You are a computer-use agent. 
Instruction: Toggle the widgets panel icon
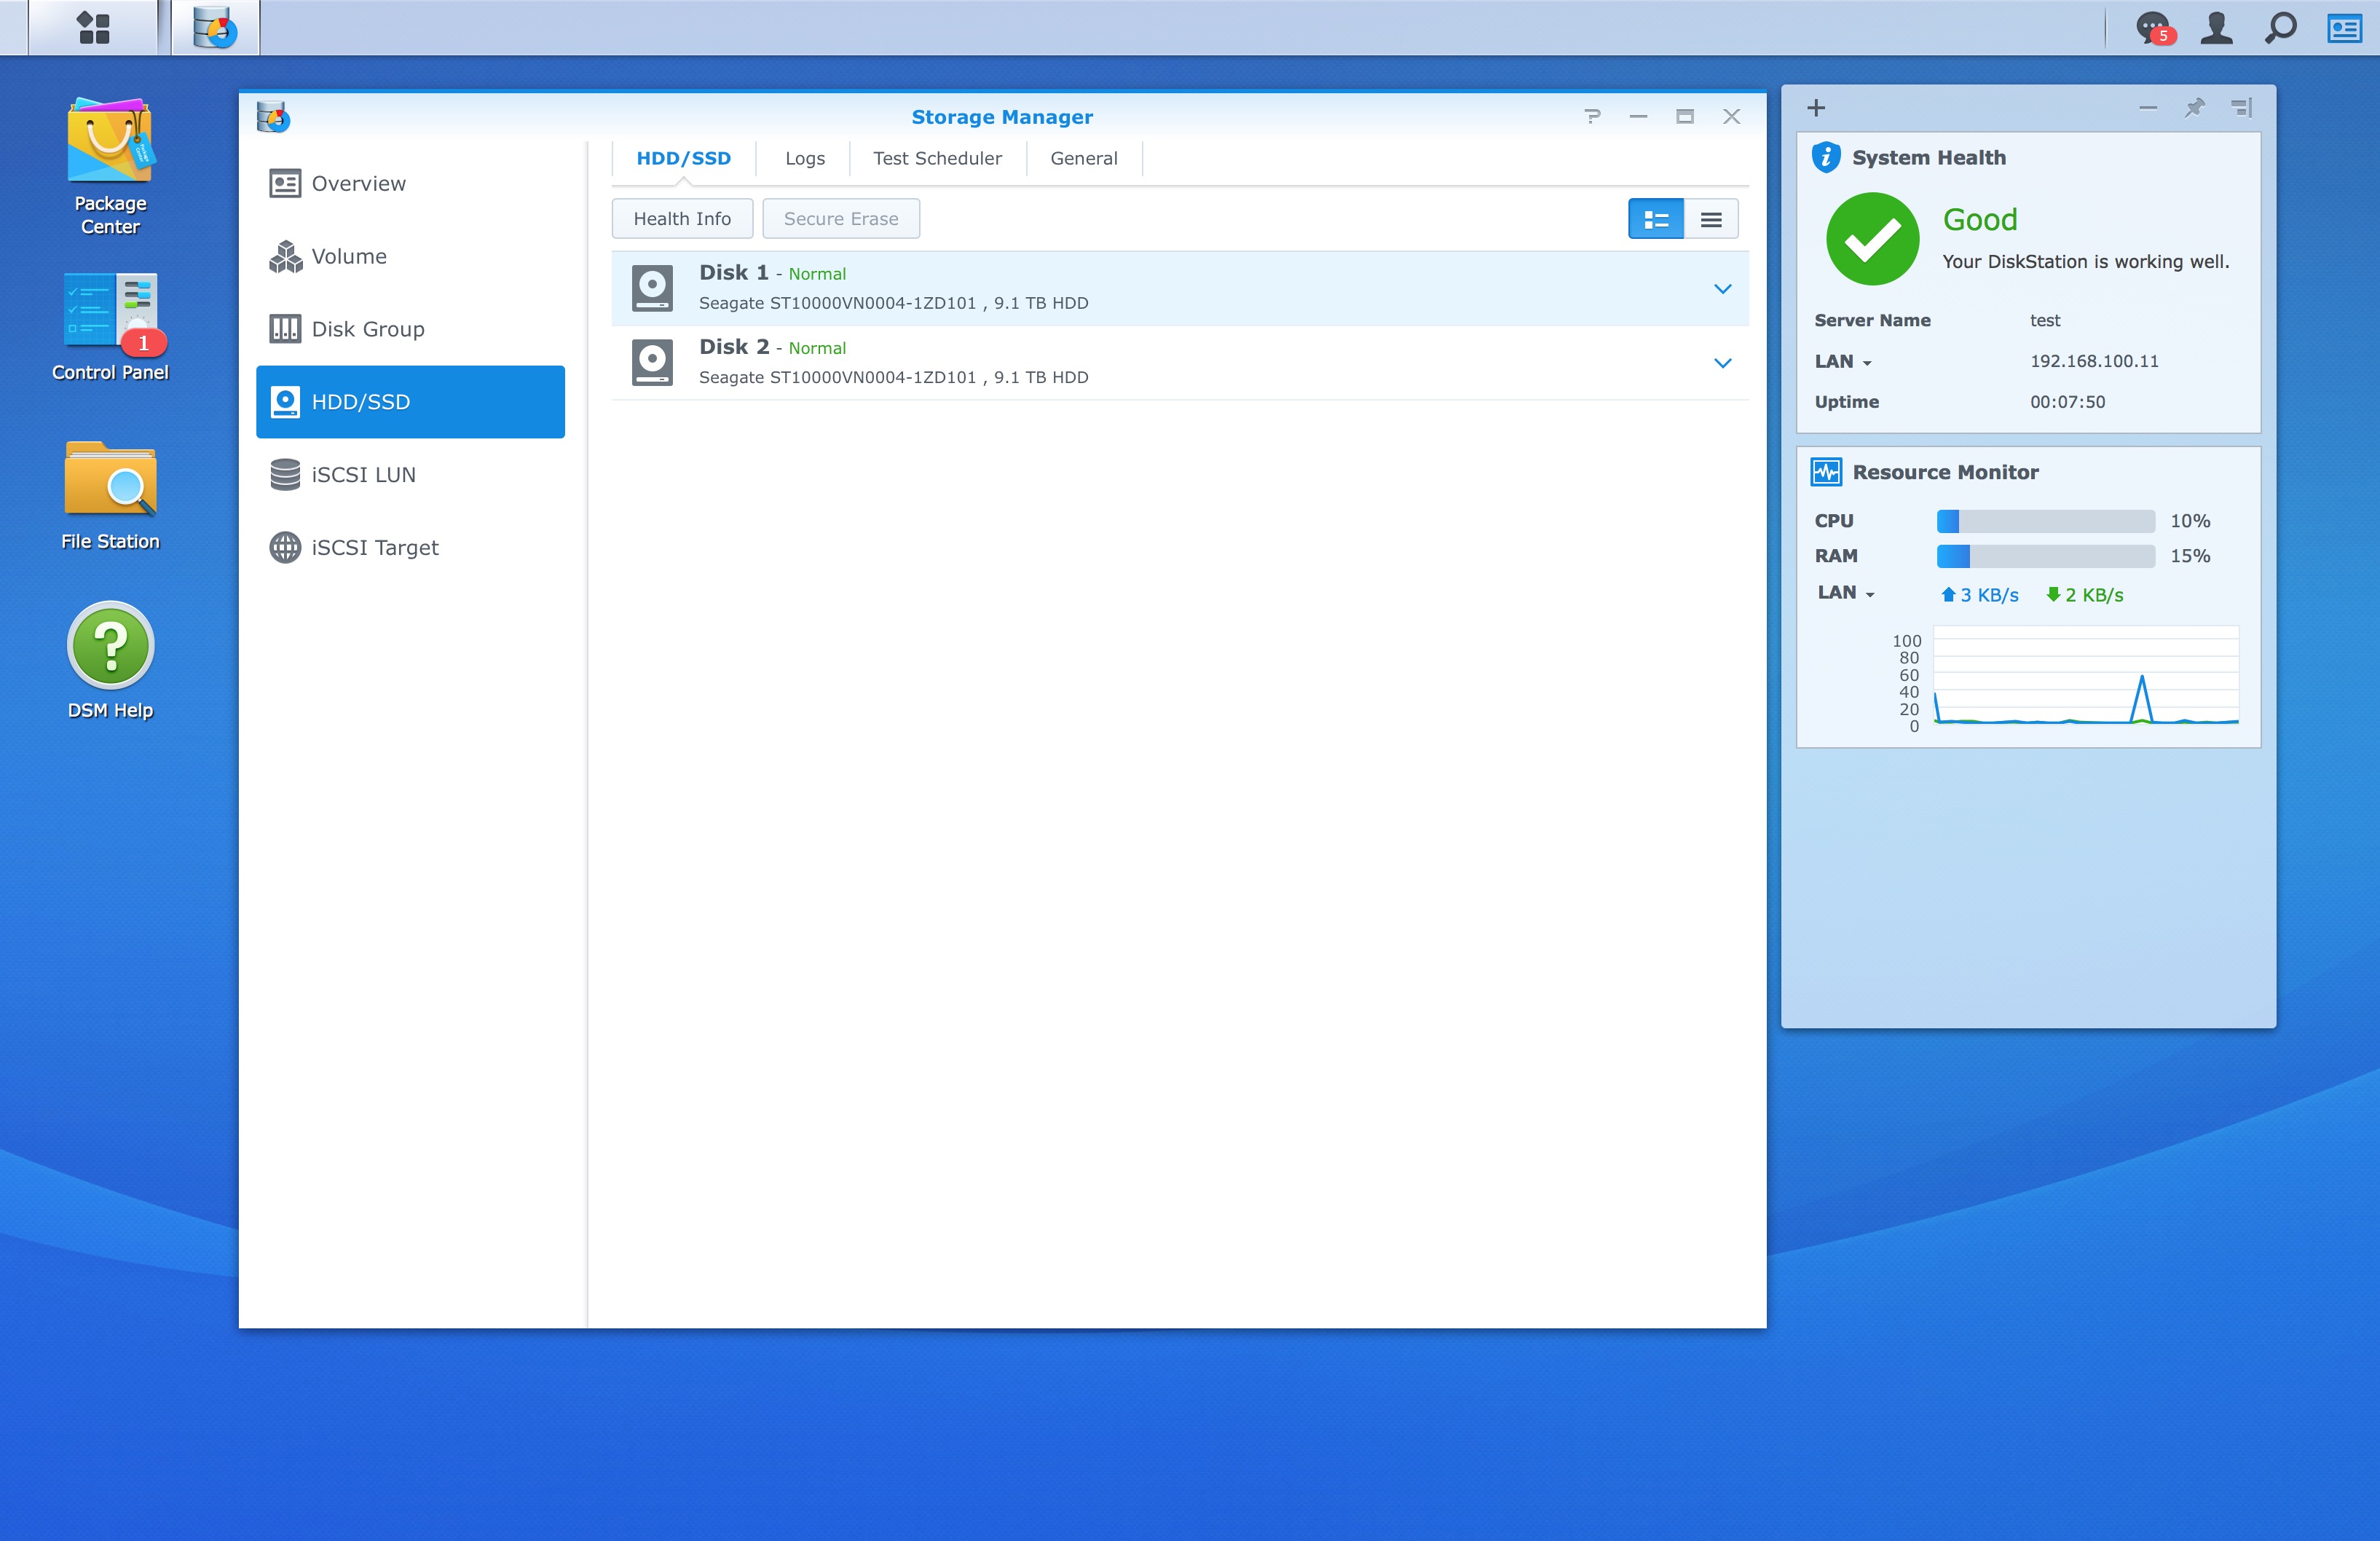coord(2344,27)
